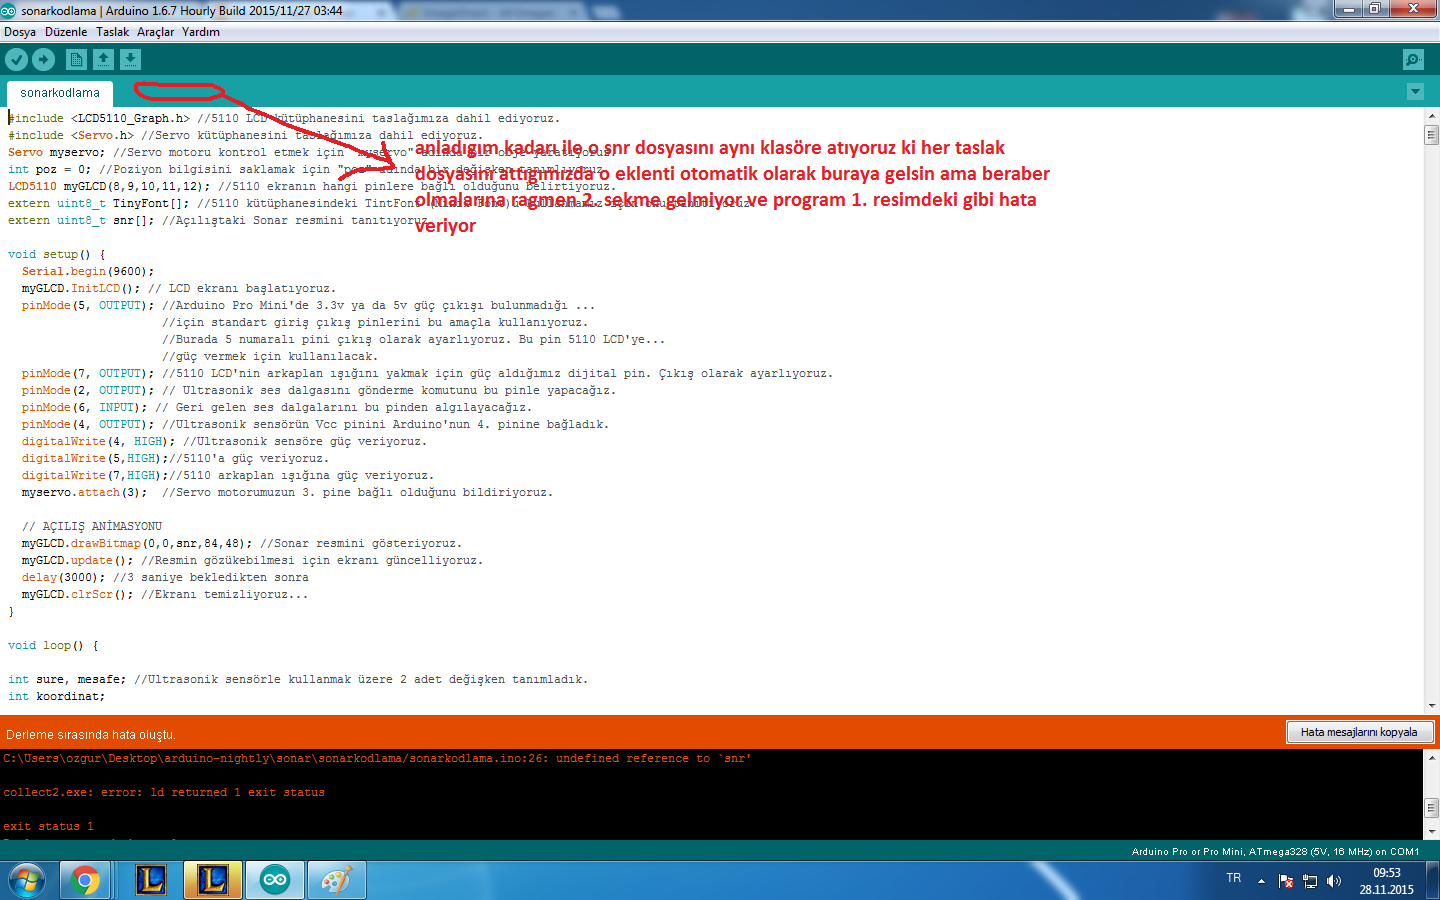This screenshot has height=900, width=1440.
Task: Upload the sketch with the arrow button
Action: tap(44, 60)
